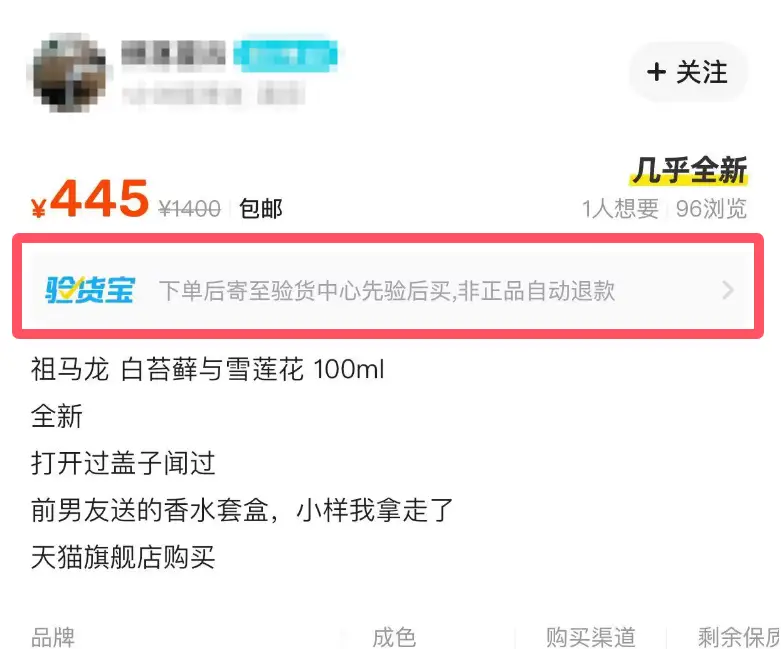
Task: Click the 96浏览 view count
Action: point(711,208)
